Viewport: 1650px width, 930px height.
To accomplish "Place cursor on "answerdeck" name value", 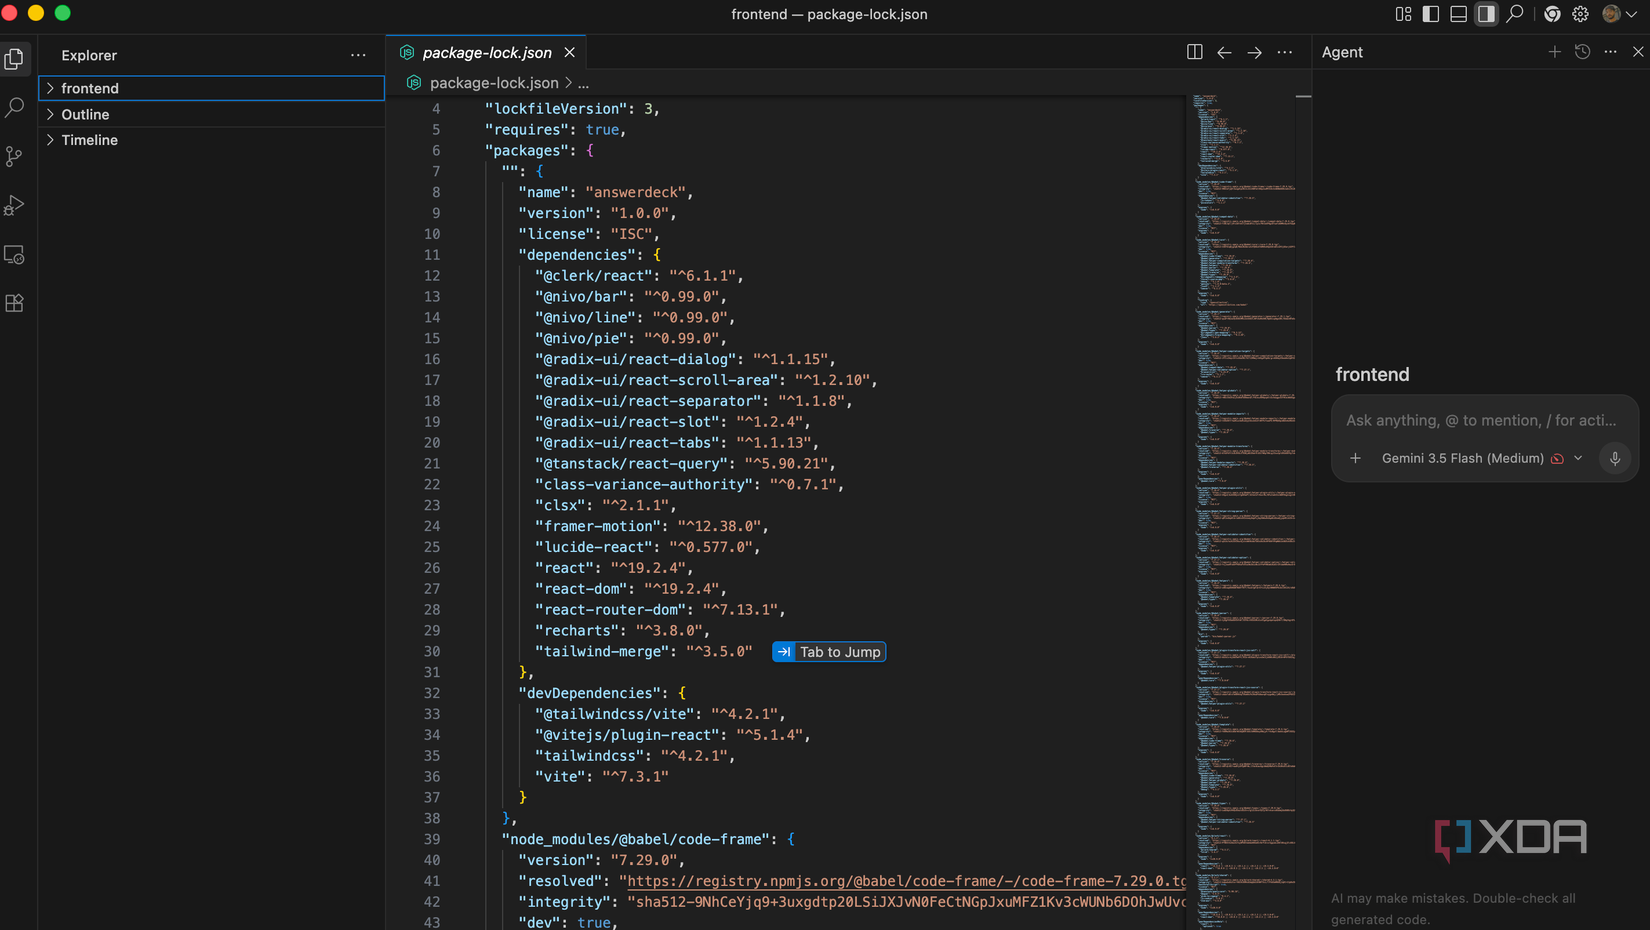I will [x=636, y=192].
